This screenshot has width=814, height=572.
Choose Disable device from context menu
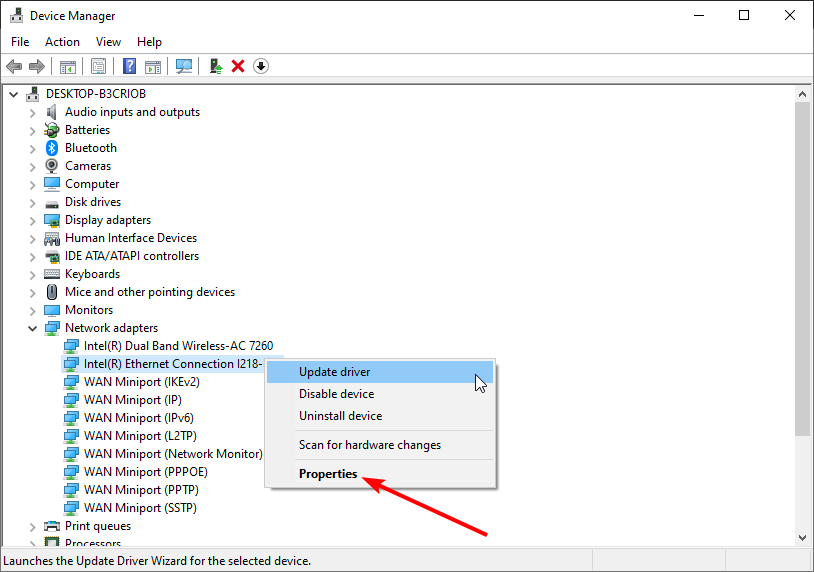coord(379,394)
